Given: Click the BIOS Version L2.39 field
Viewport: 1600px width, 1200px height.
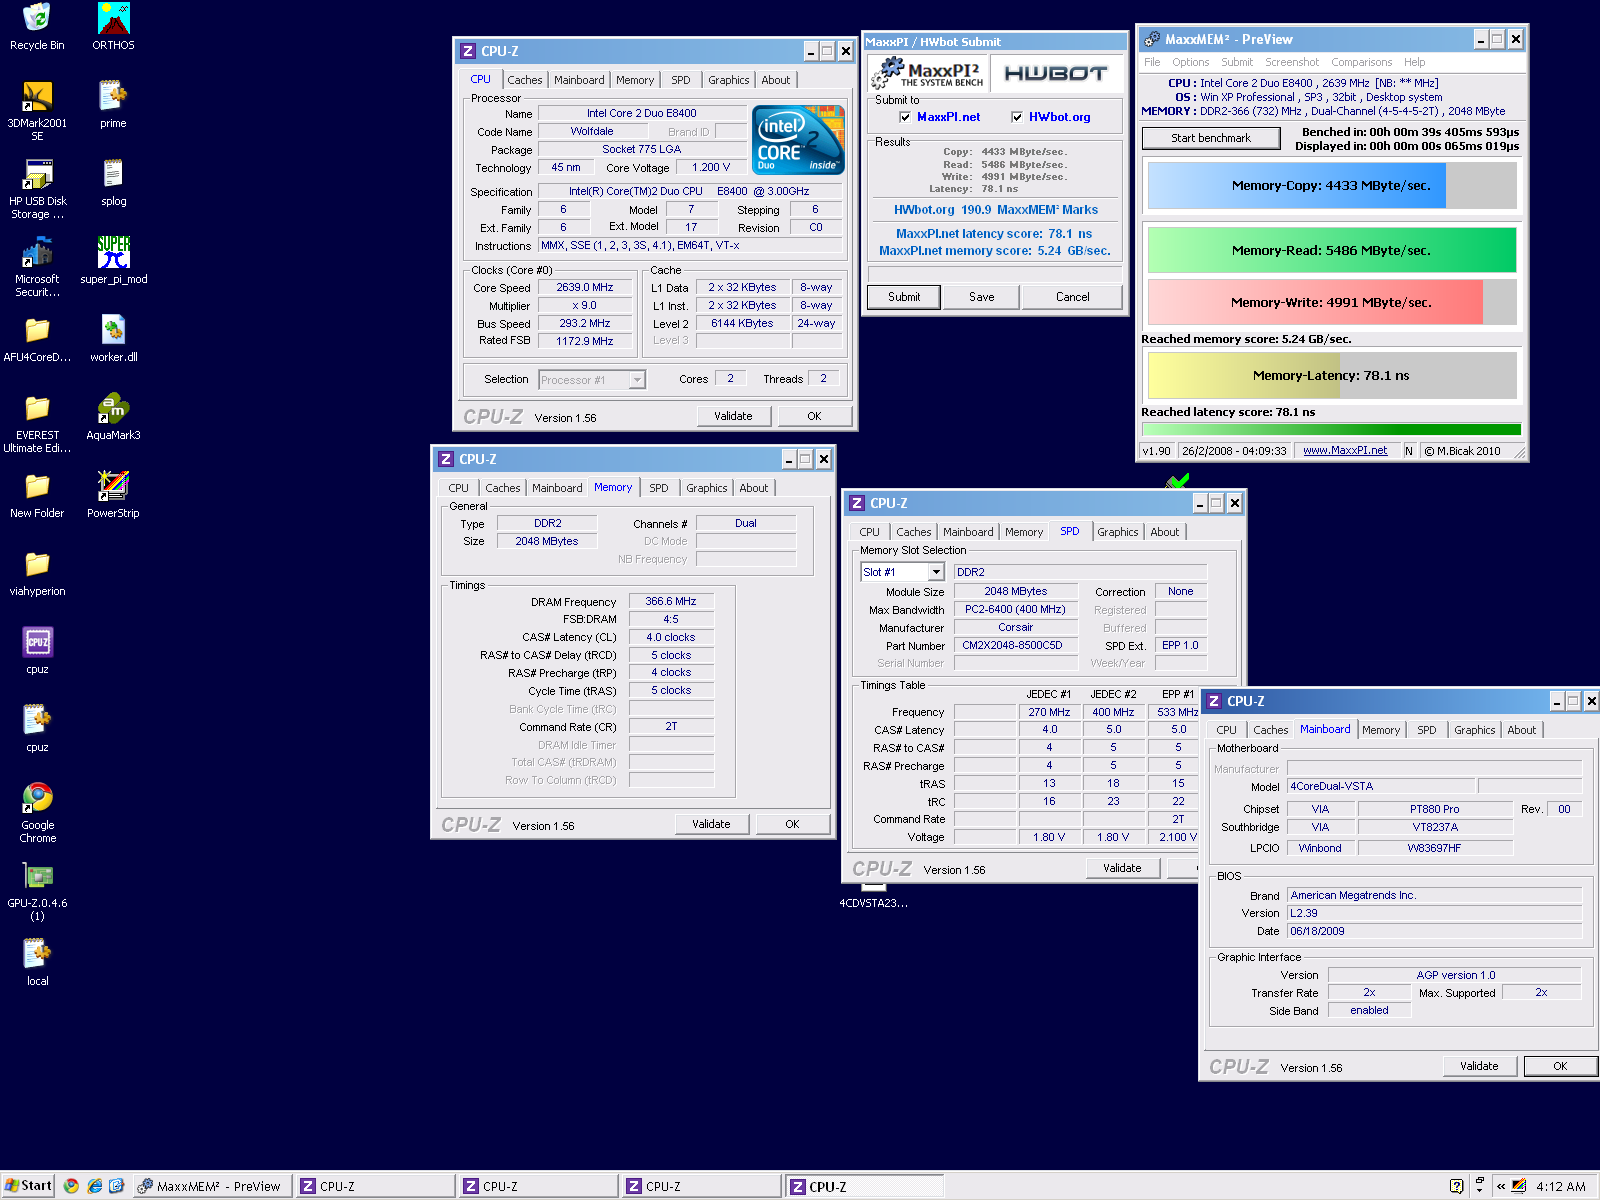Looking at the screenshot, I should tap(1435, 914).
